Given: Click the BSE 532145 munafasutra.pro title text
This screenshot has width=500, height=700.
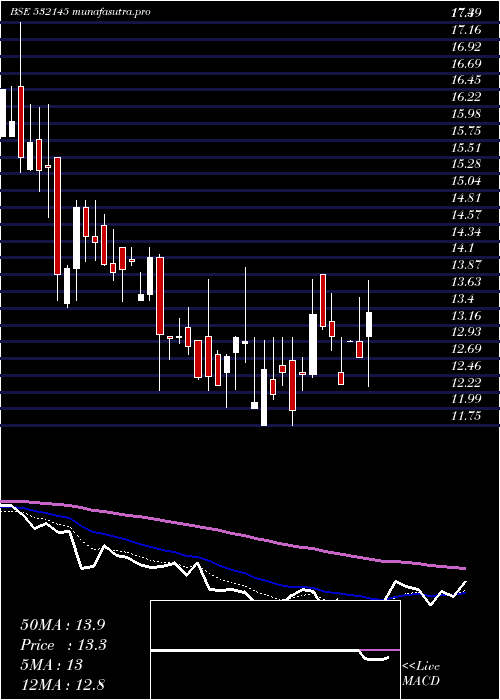Looking at the screenshot, I should coord(80,12).
